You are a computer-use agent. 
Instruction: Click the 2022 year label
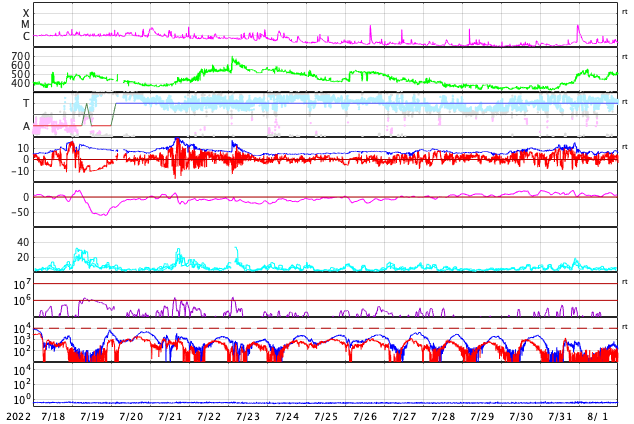click(x=17, y=416)
